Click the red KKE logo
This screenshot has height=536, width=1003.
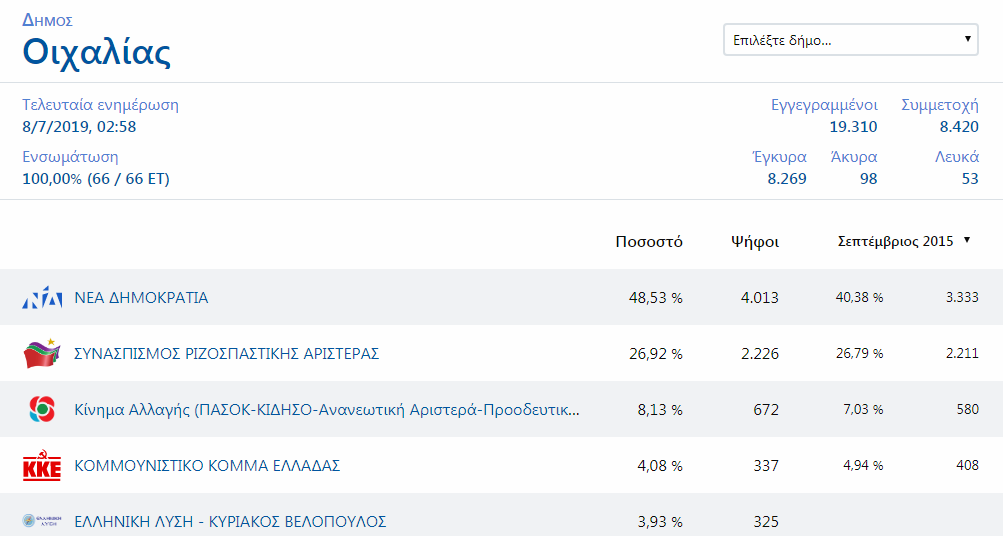click(x=42, y=466)
